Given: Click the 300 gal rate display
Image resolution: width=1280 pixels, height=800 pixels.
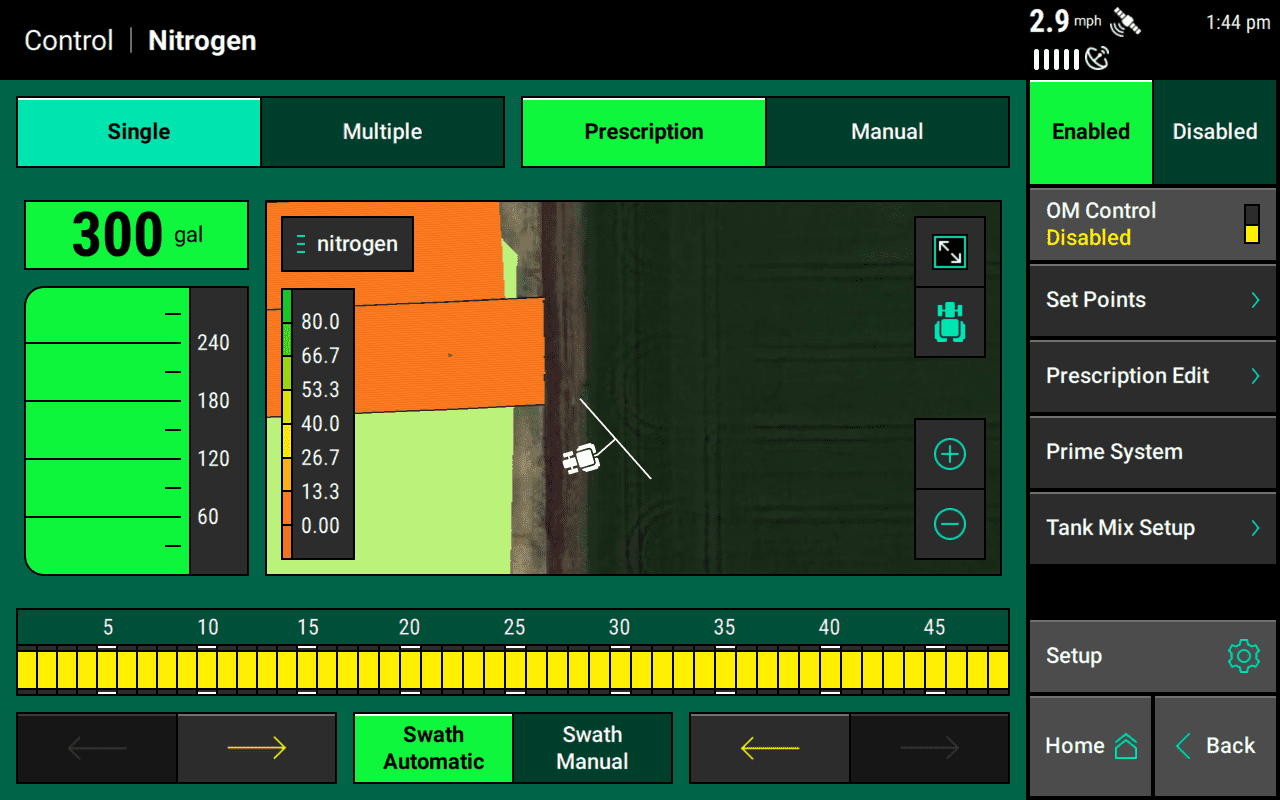Looking at the screenshot, I should [x=136, y=234].
